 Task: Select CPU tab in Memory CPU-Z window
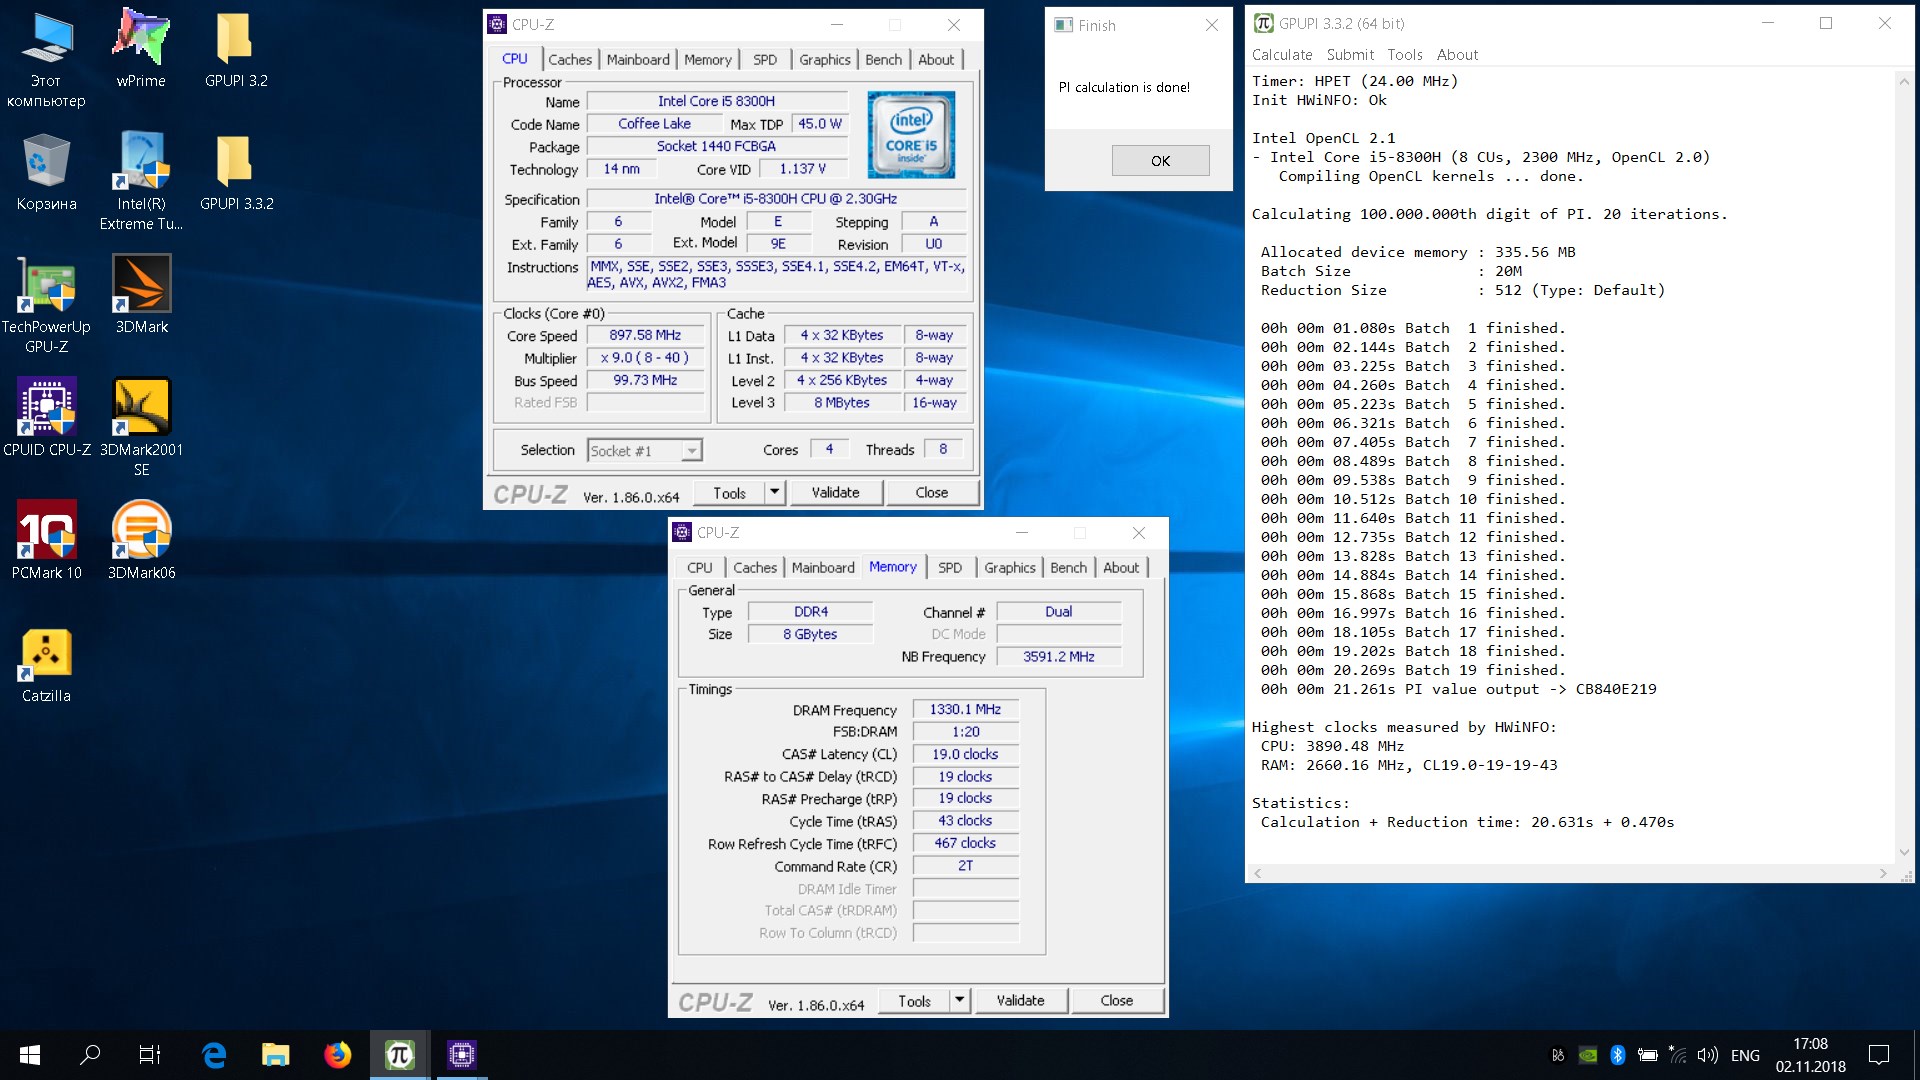pos(700,568)
